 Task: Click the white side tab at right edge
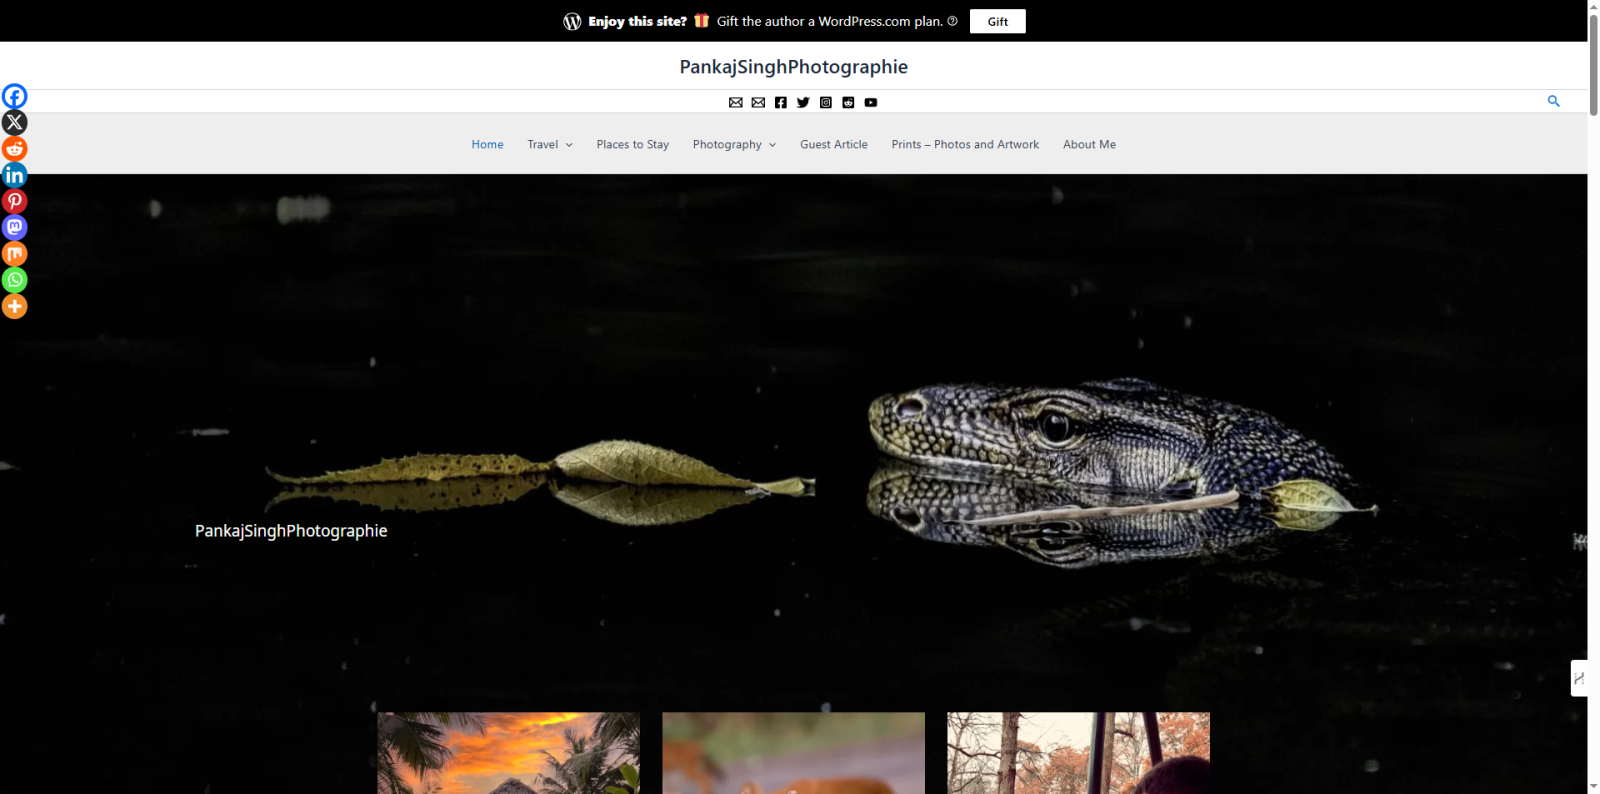pyautogui.click(x=1579, y=678)
